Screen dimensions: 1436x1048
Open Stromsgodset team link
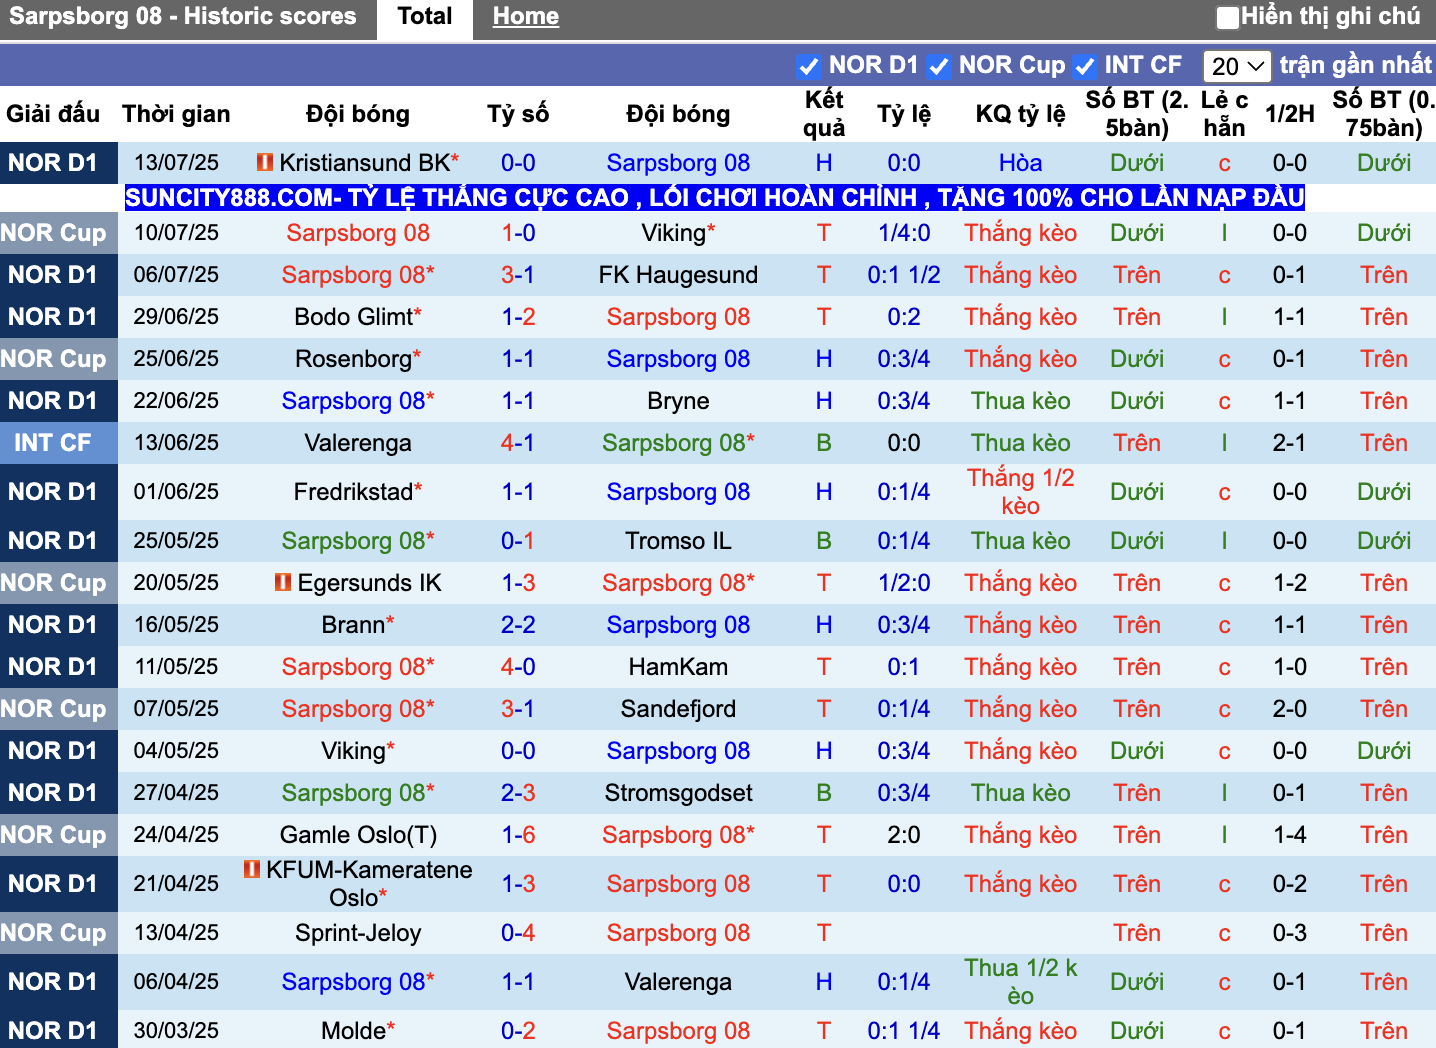(678, 793)
